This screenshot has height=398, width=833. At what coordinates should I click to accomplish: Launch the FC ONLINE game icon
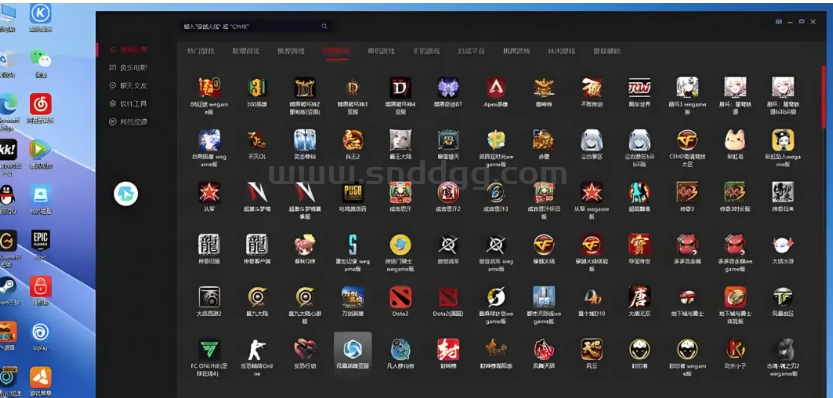tap(209, 349)
